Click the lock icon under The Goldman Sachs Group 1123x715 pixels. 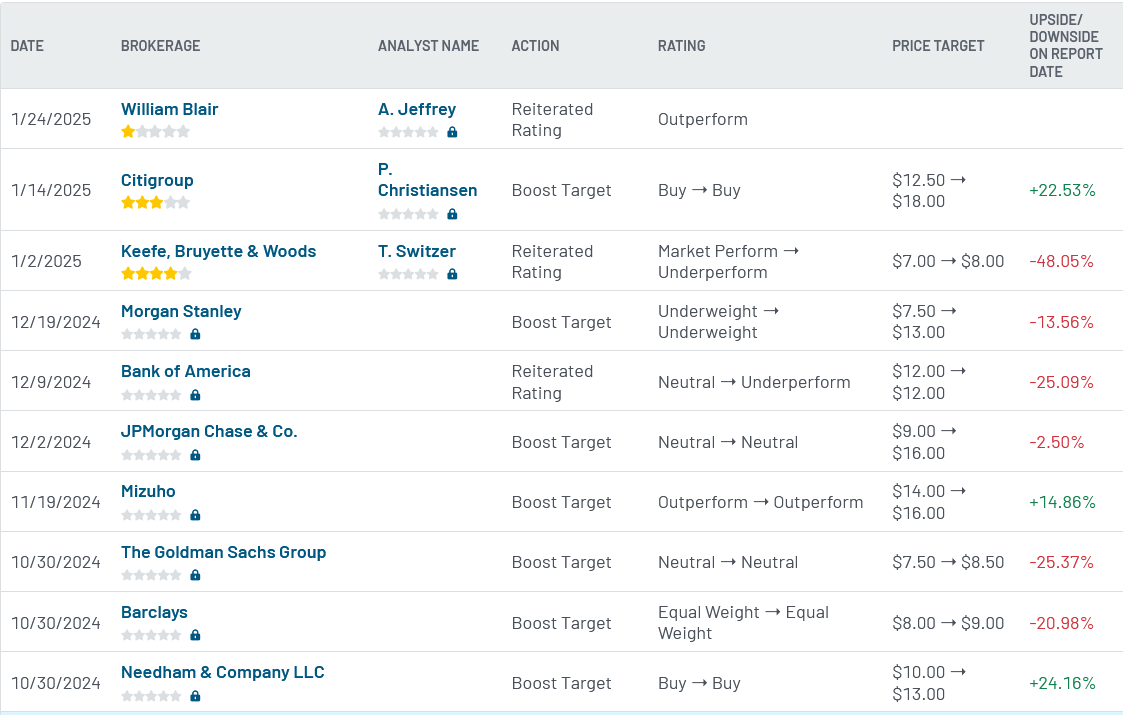click(195, 575)
